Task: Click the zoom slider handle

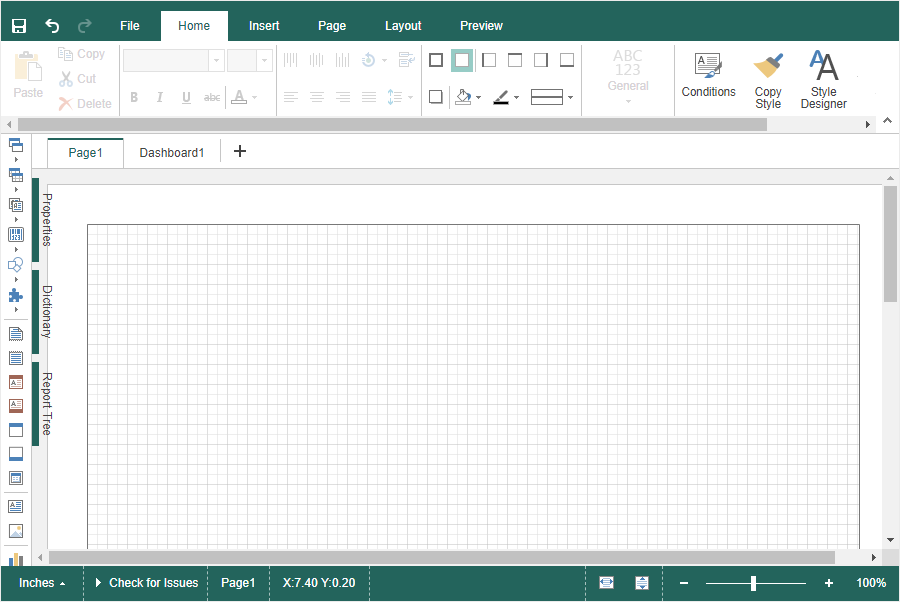Action: pos(753,583)
